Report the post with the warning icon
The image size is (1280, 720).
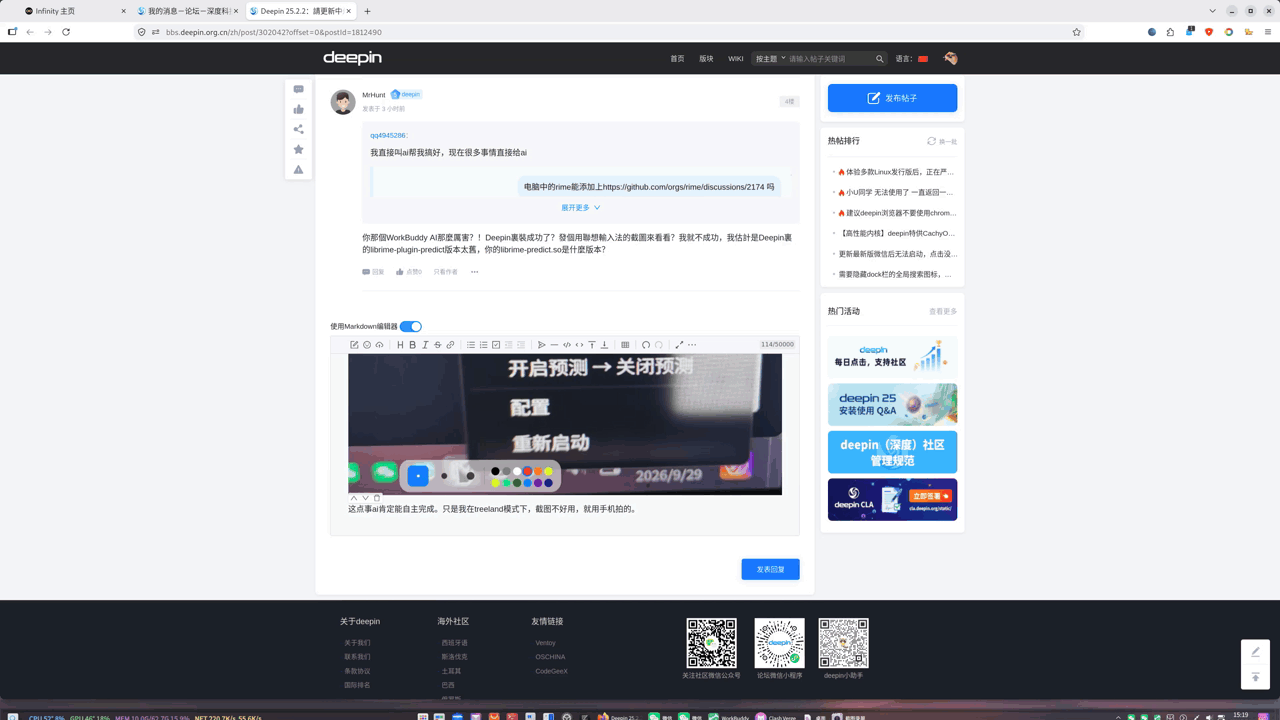click(x=298, y=170)
